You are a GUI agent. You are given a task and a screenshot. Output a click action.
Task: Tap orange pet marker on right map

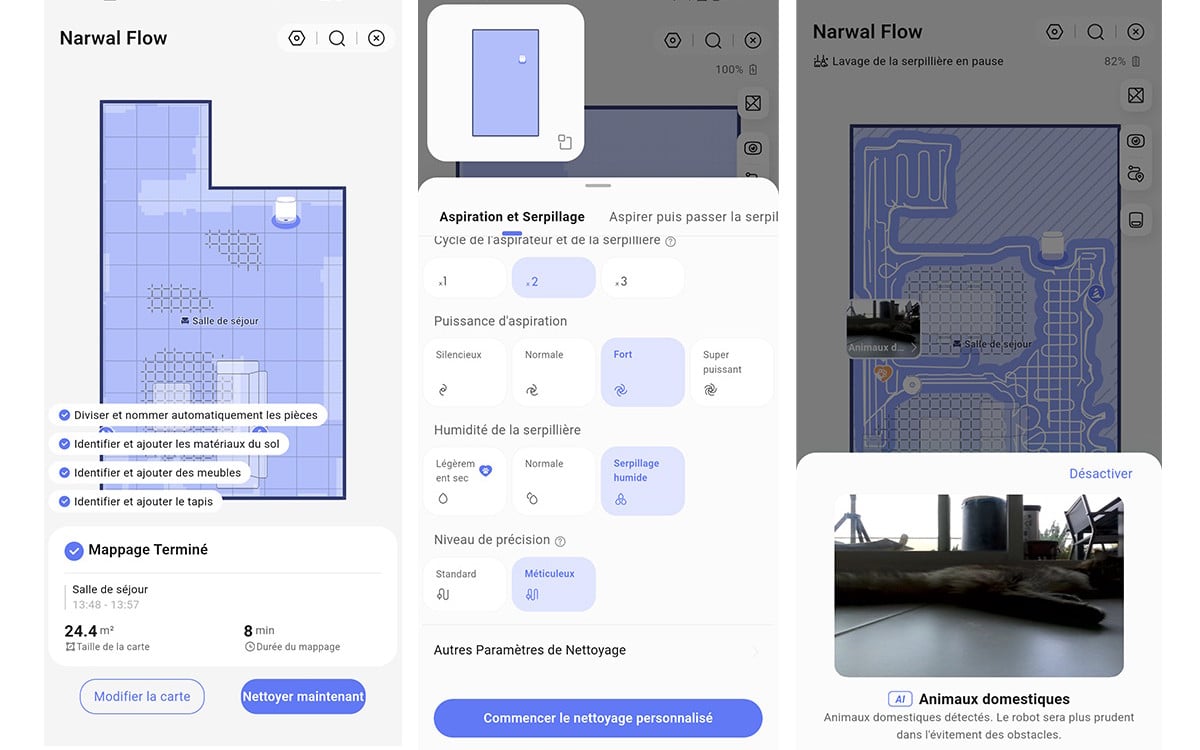click(883, 373)
